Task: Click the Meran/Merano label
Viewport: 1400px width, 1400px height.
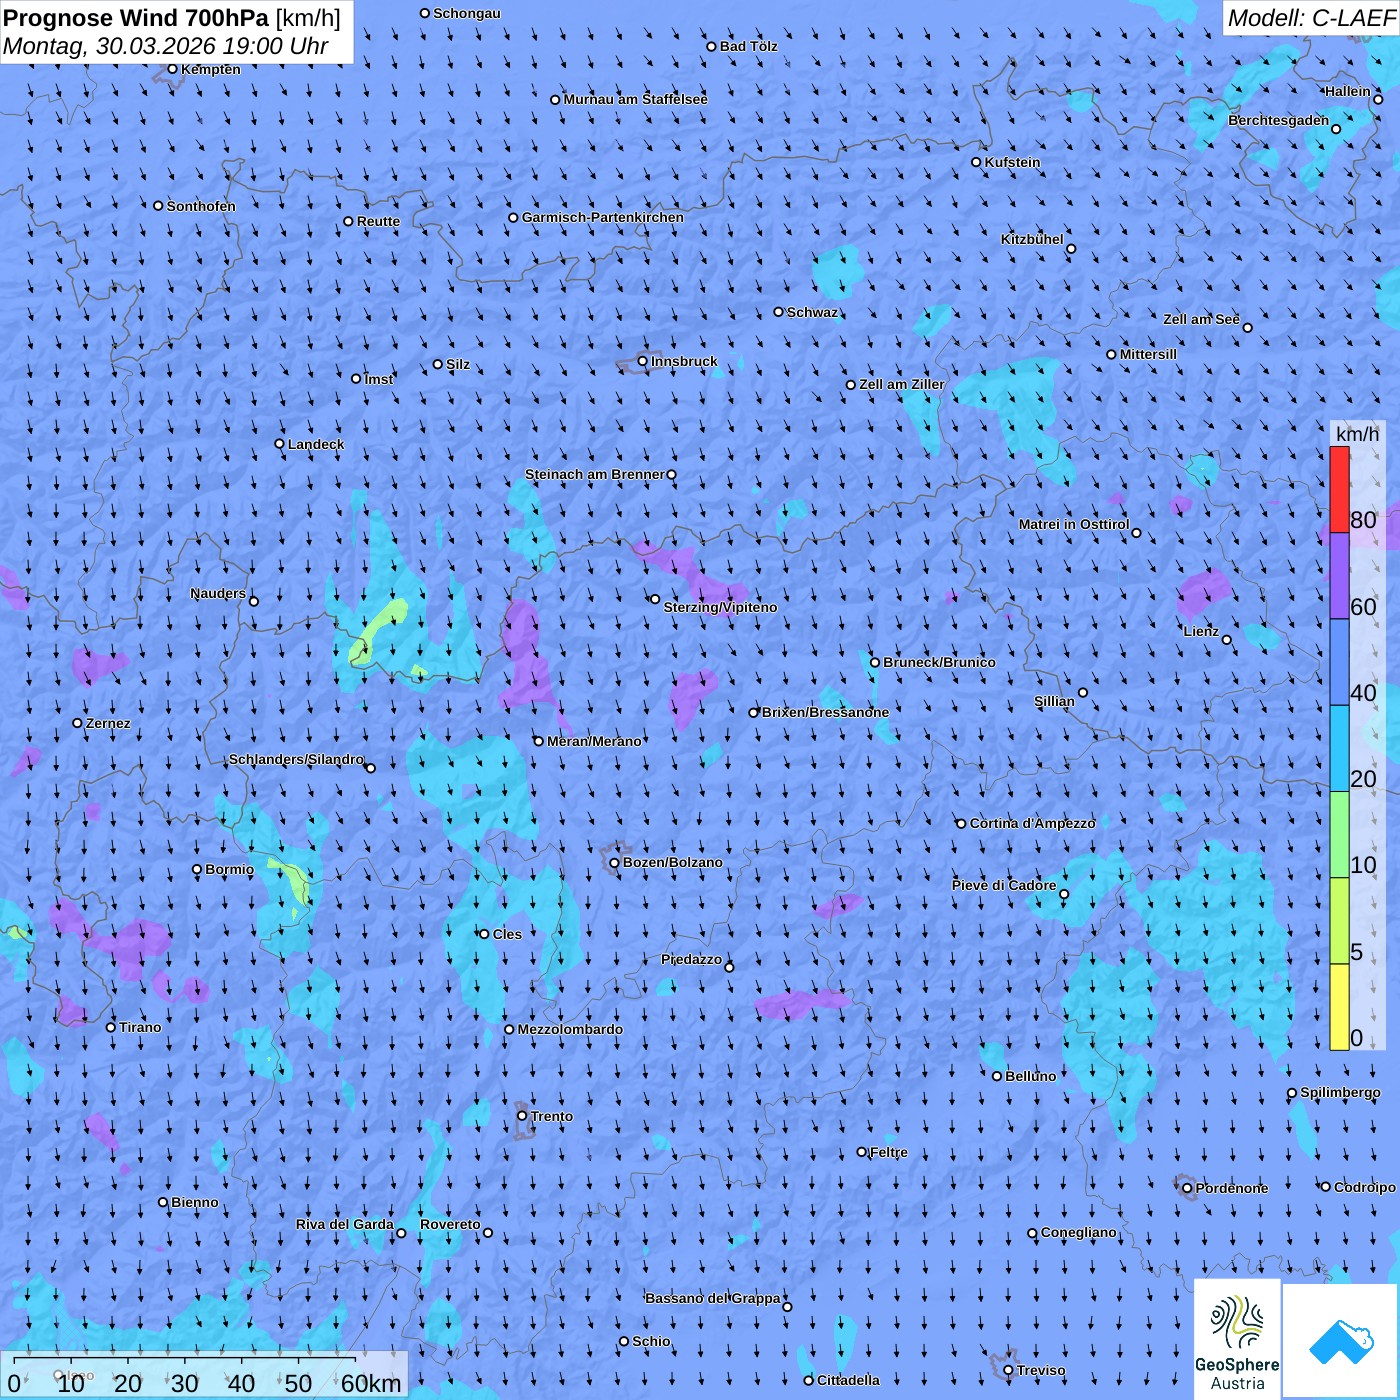Action: pos(594,741)
